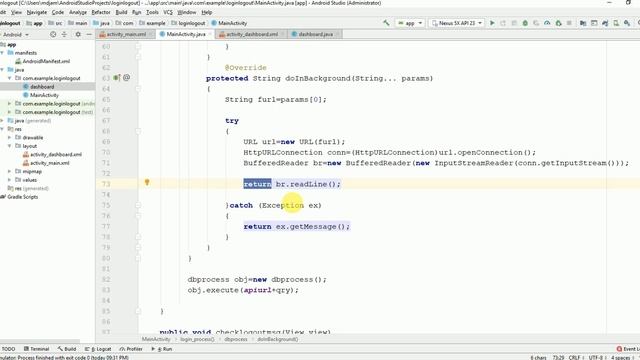Click the Attach Debugger to Android Process icon
640x360 pixels.
pos(558,23)
